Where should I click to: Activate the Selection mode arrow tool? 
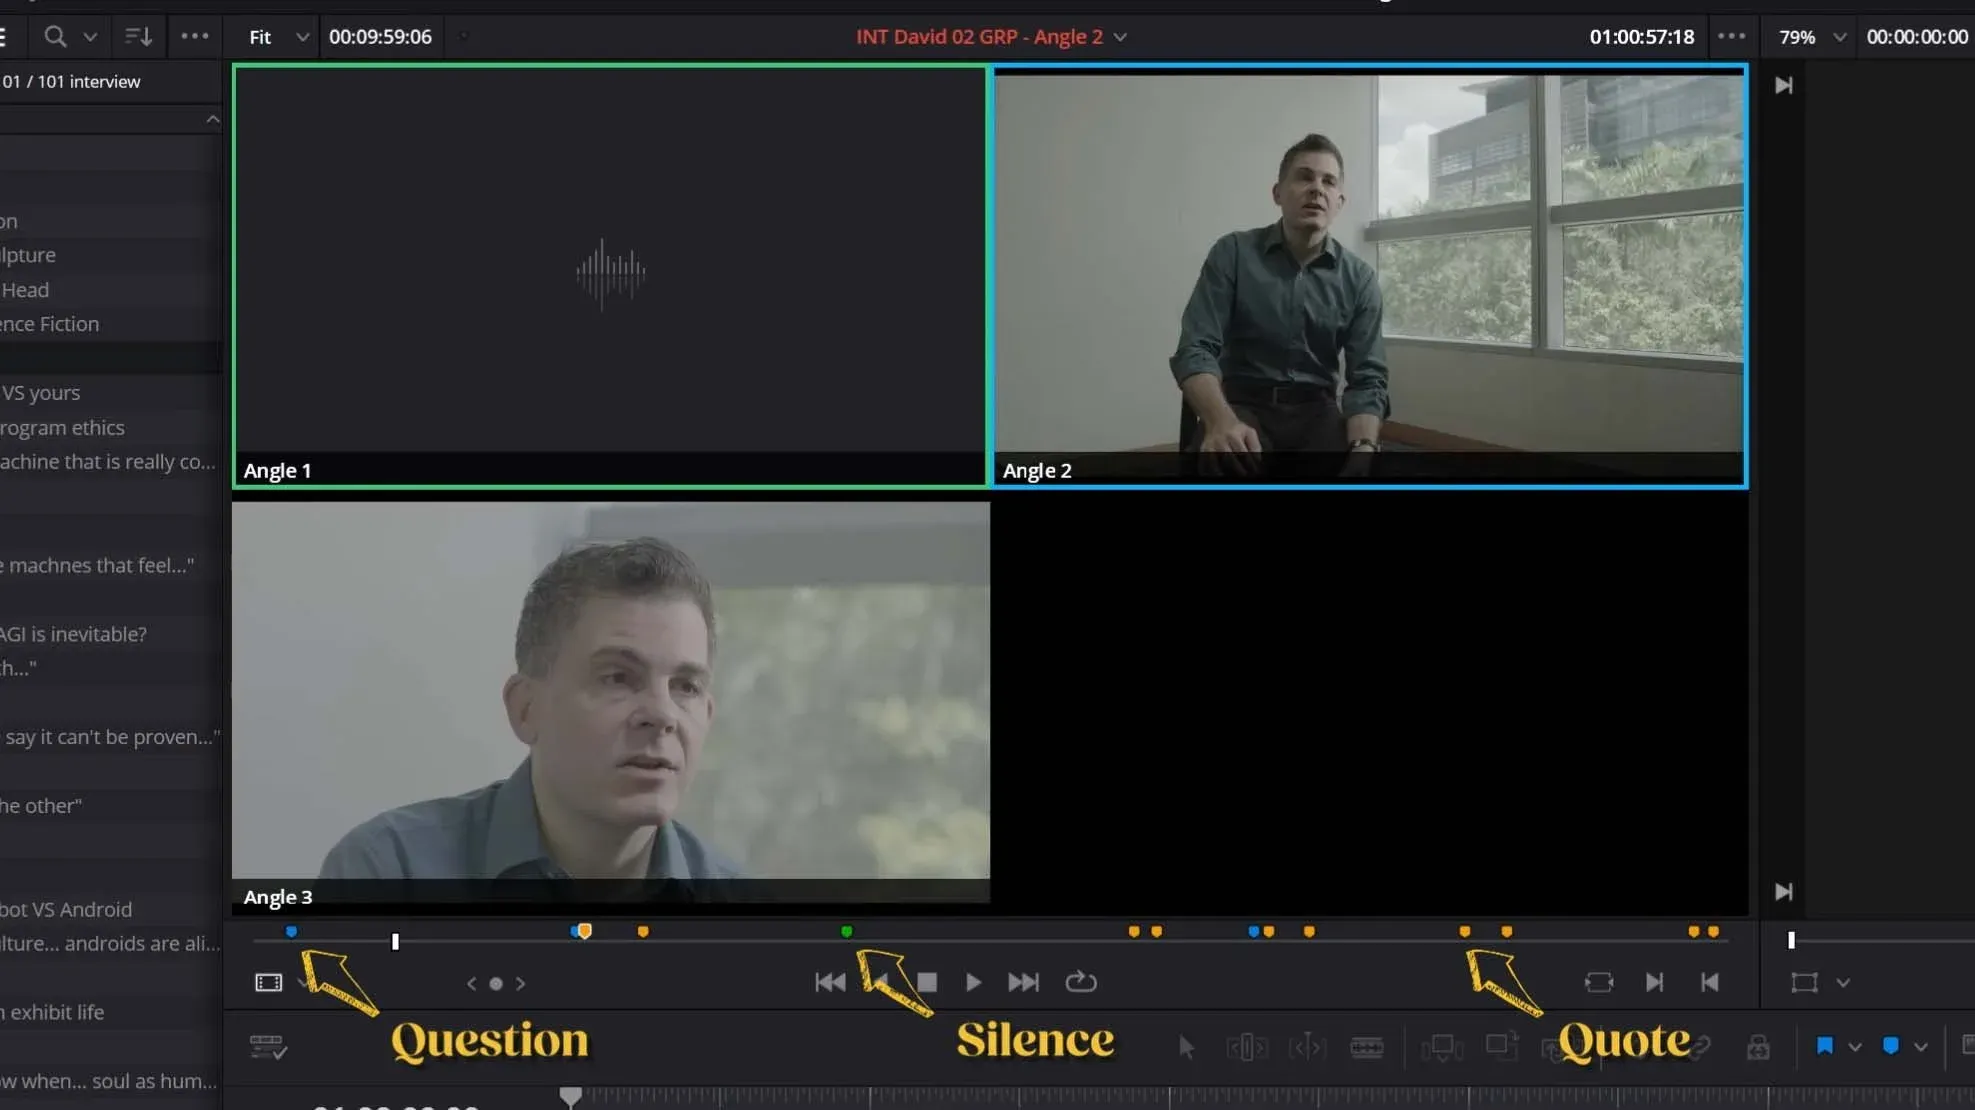click(1186, 1047)
